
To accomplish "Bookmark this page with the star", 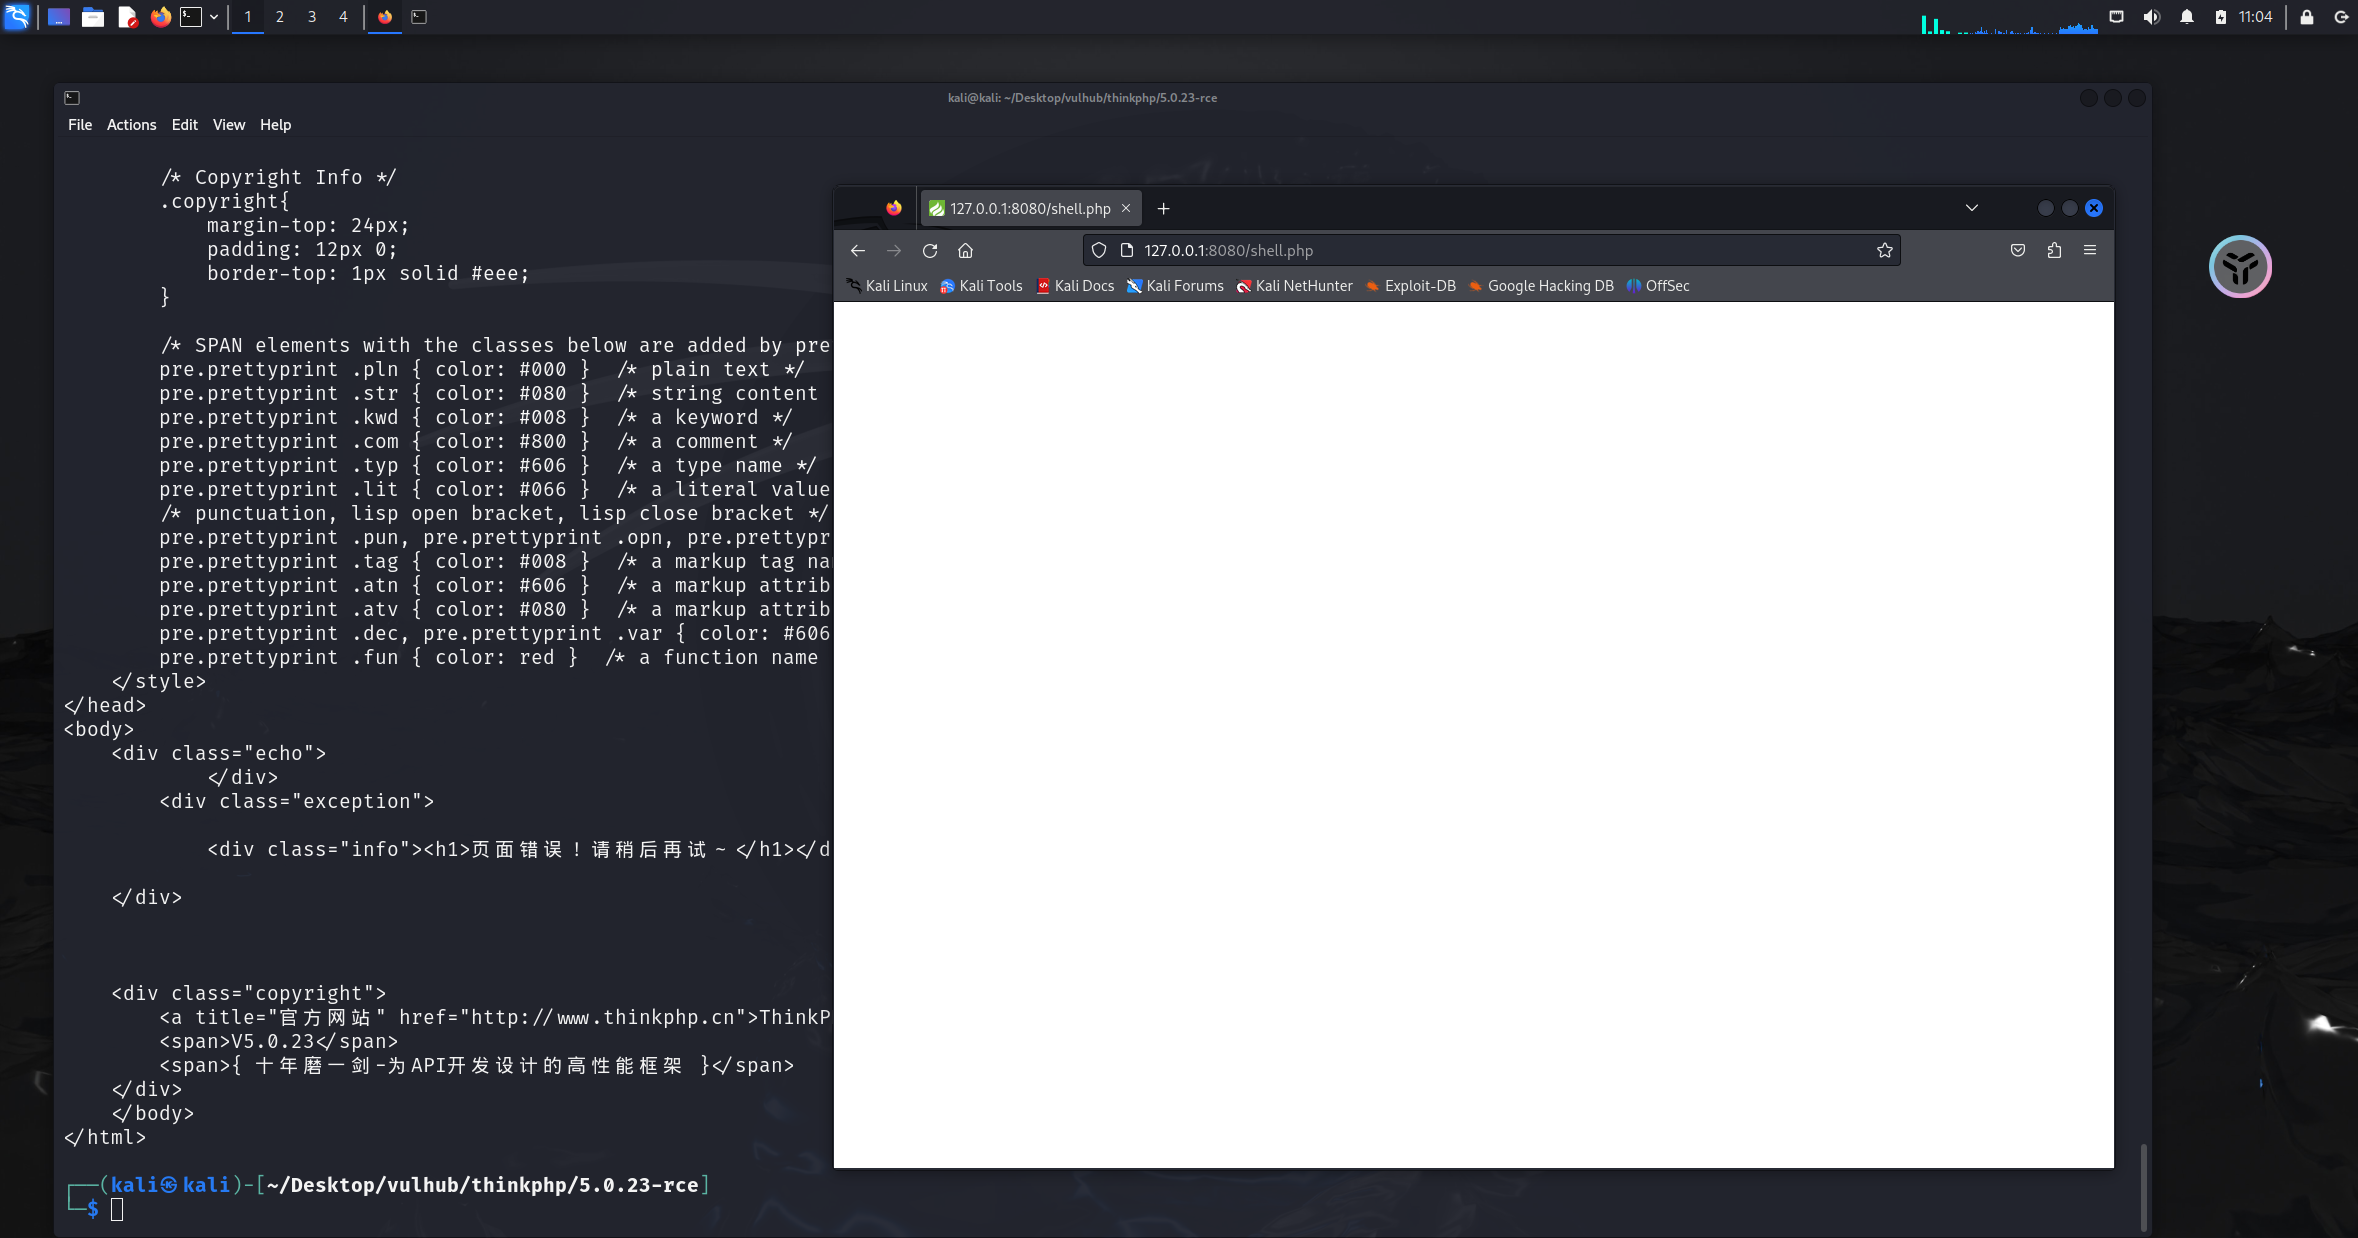I will tap(1885, 251).
